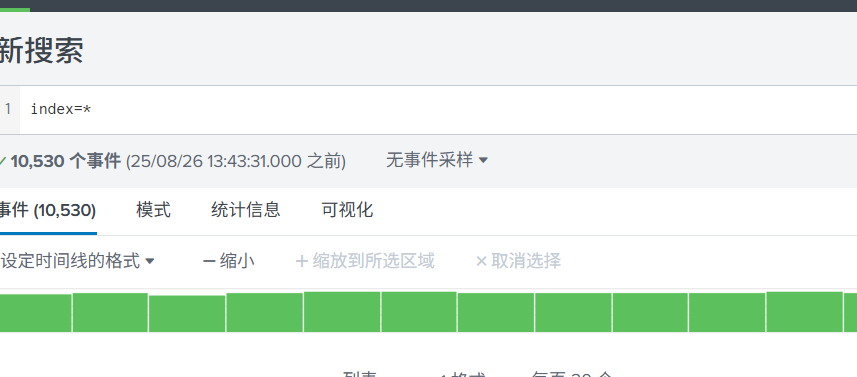Click the green checkmark job status icon
Screen dimensions: 857x377
click(3, 161)
